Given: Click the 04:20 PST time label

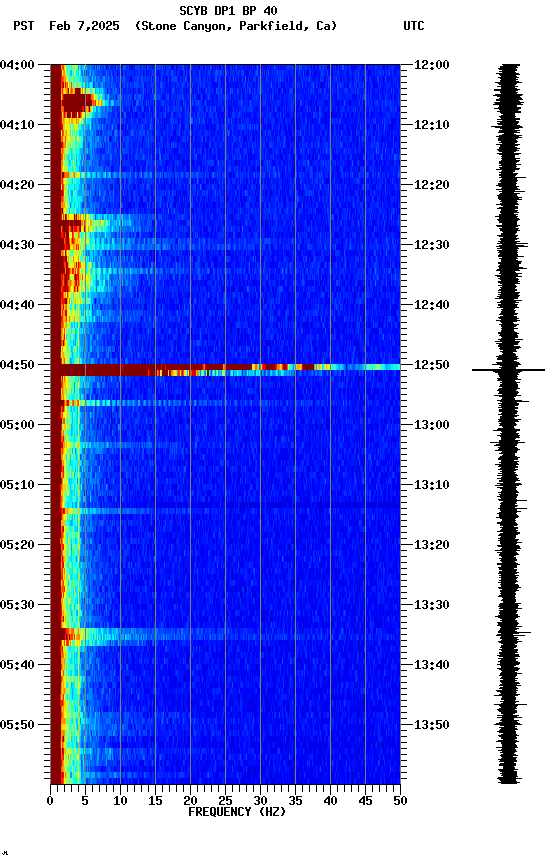Looking at the screenshot, I should (17, 185).
